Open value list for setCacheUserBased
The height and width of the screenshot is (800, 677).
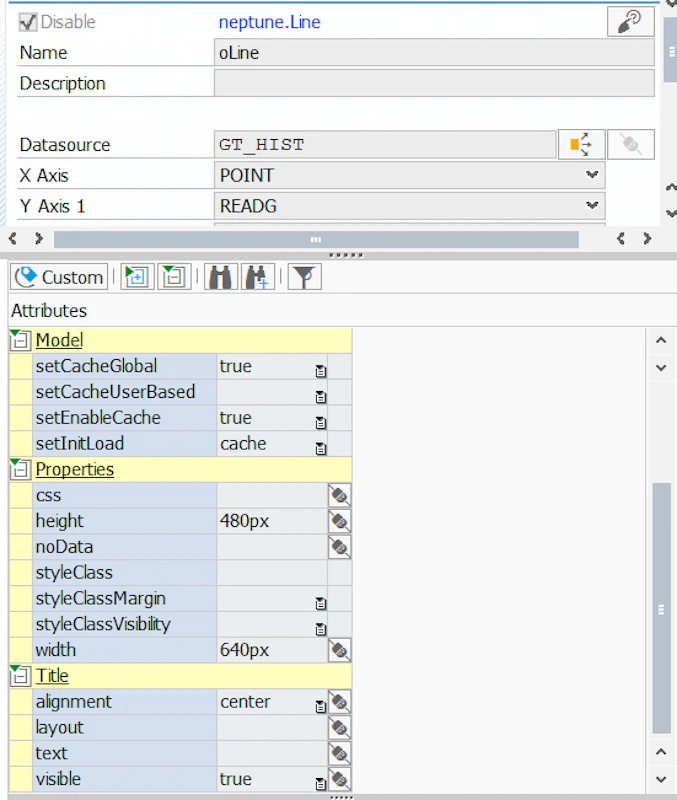[x=320, y=396]
